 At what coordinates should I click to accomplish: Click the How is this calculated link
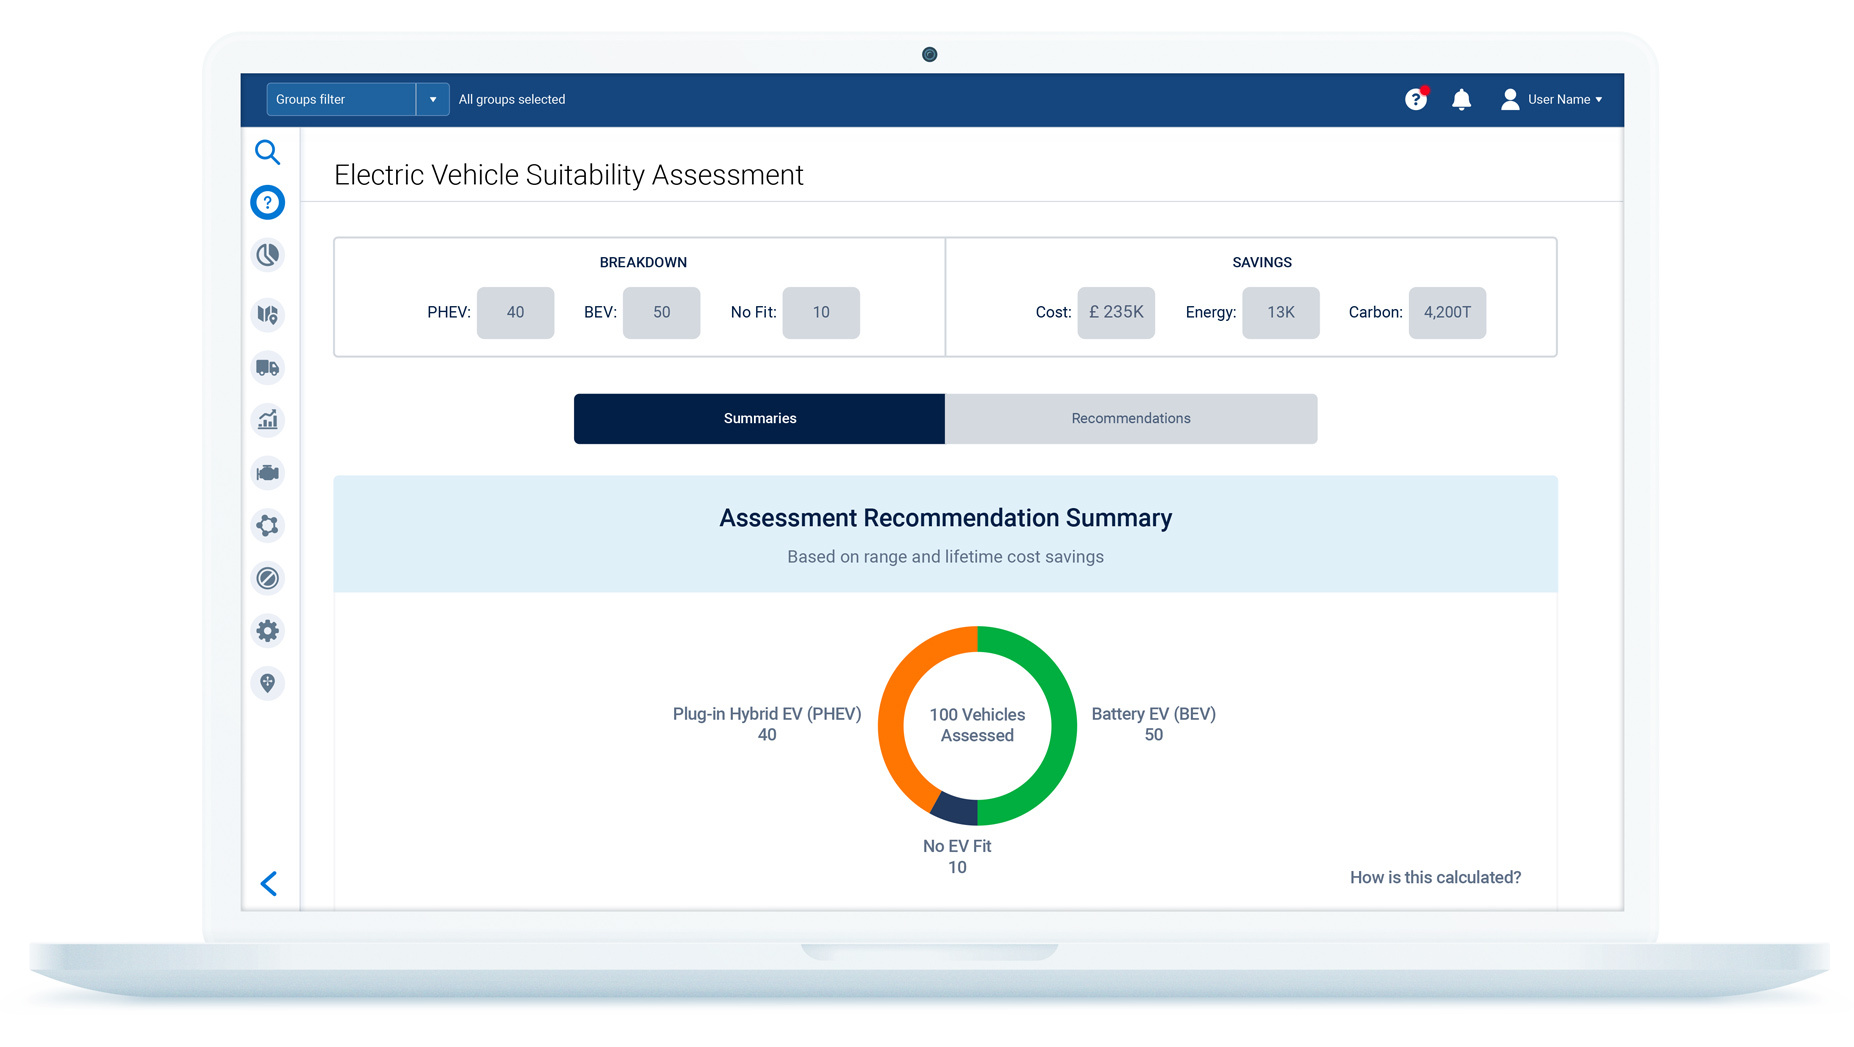coord(1435,877)
